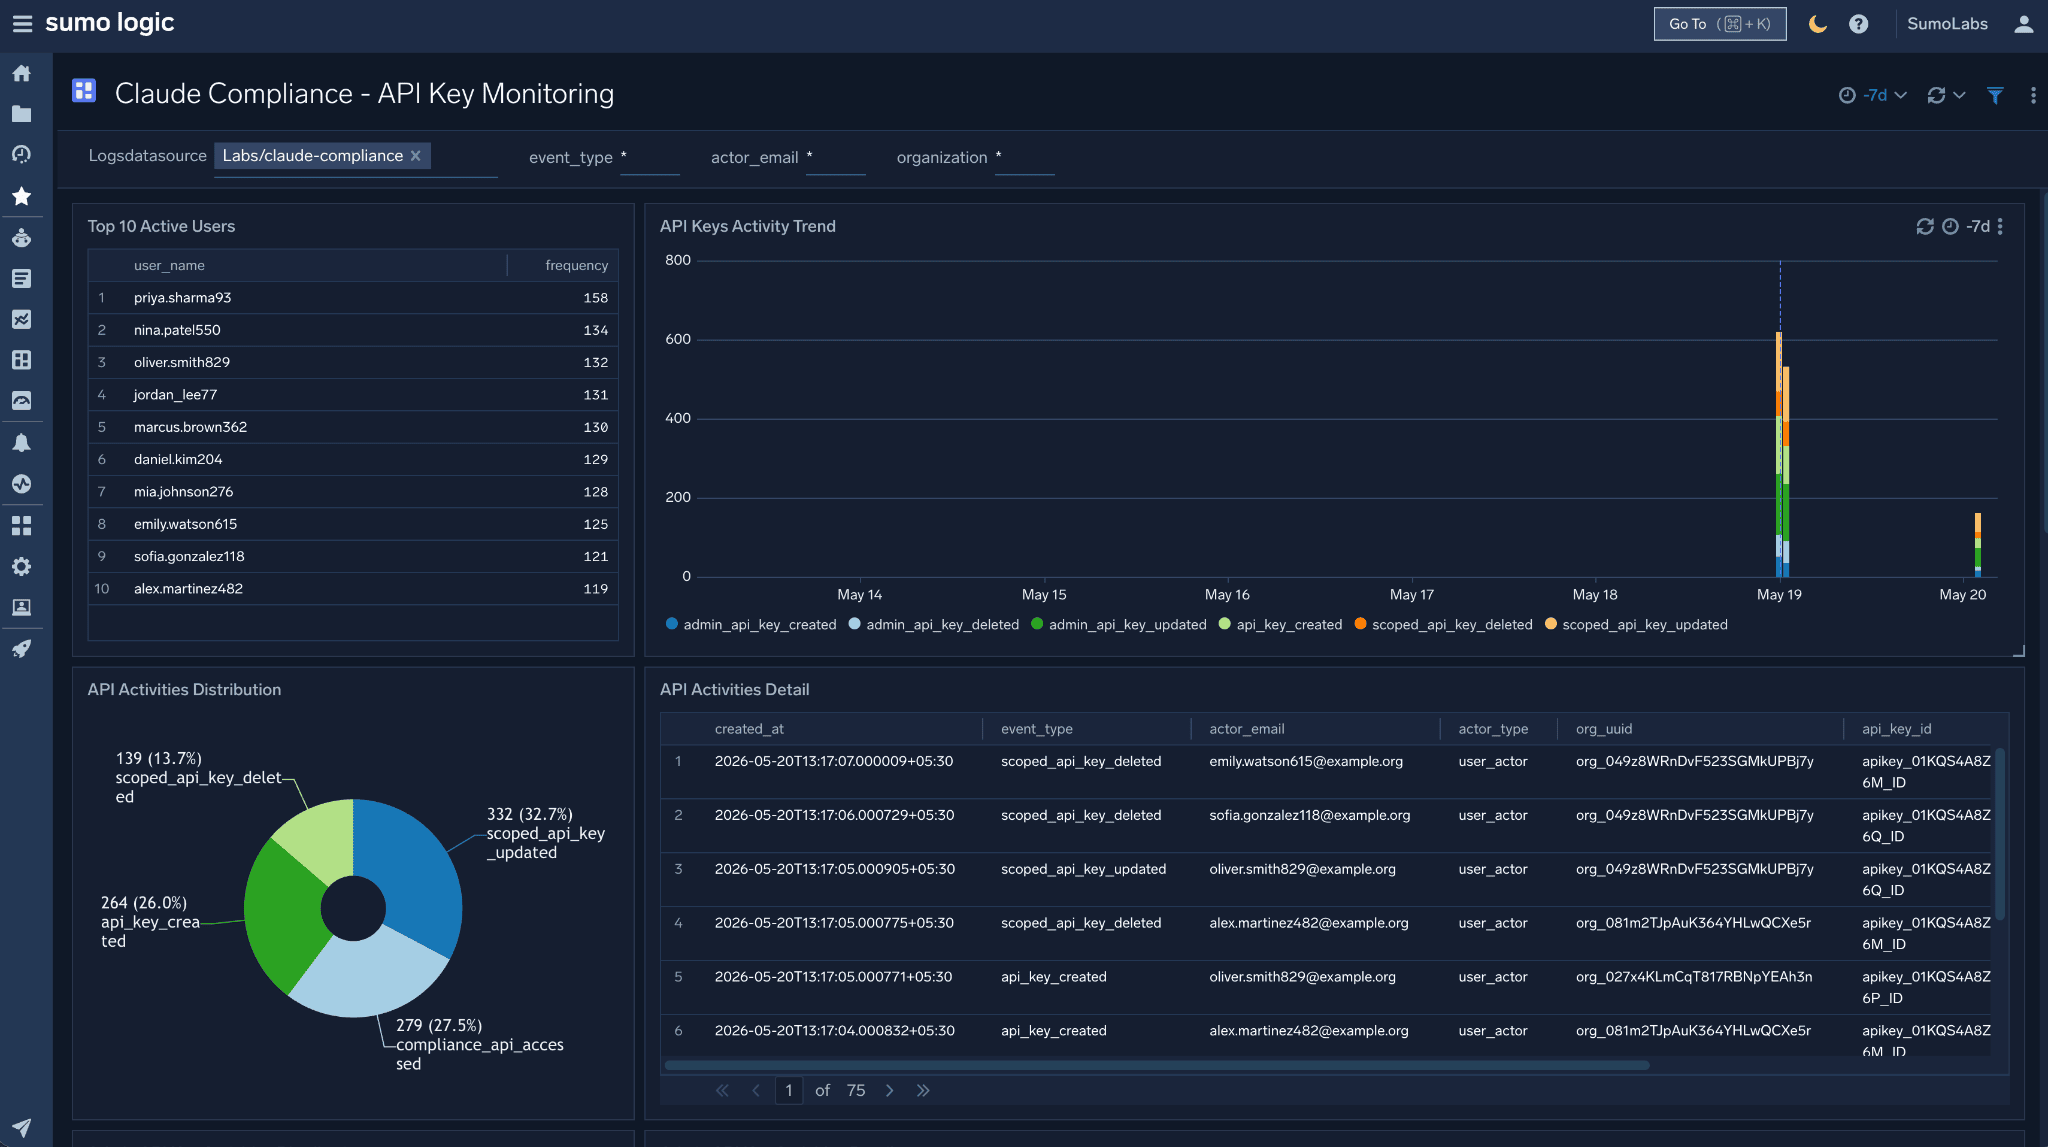Toggle scoped_api_key_deleted legend series
This screenshot has height=1147, width=2048.
click(1444, 624)
